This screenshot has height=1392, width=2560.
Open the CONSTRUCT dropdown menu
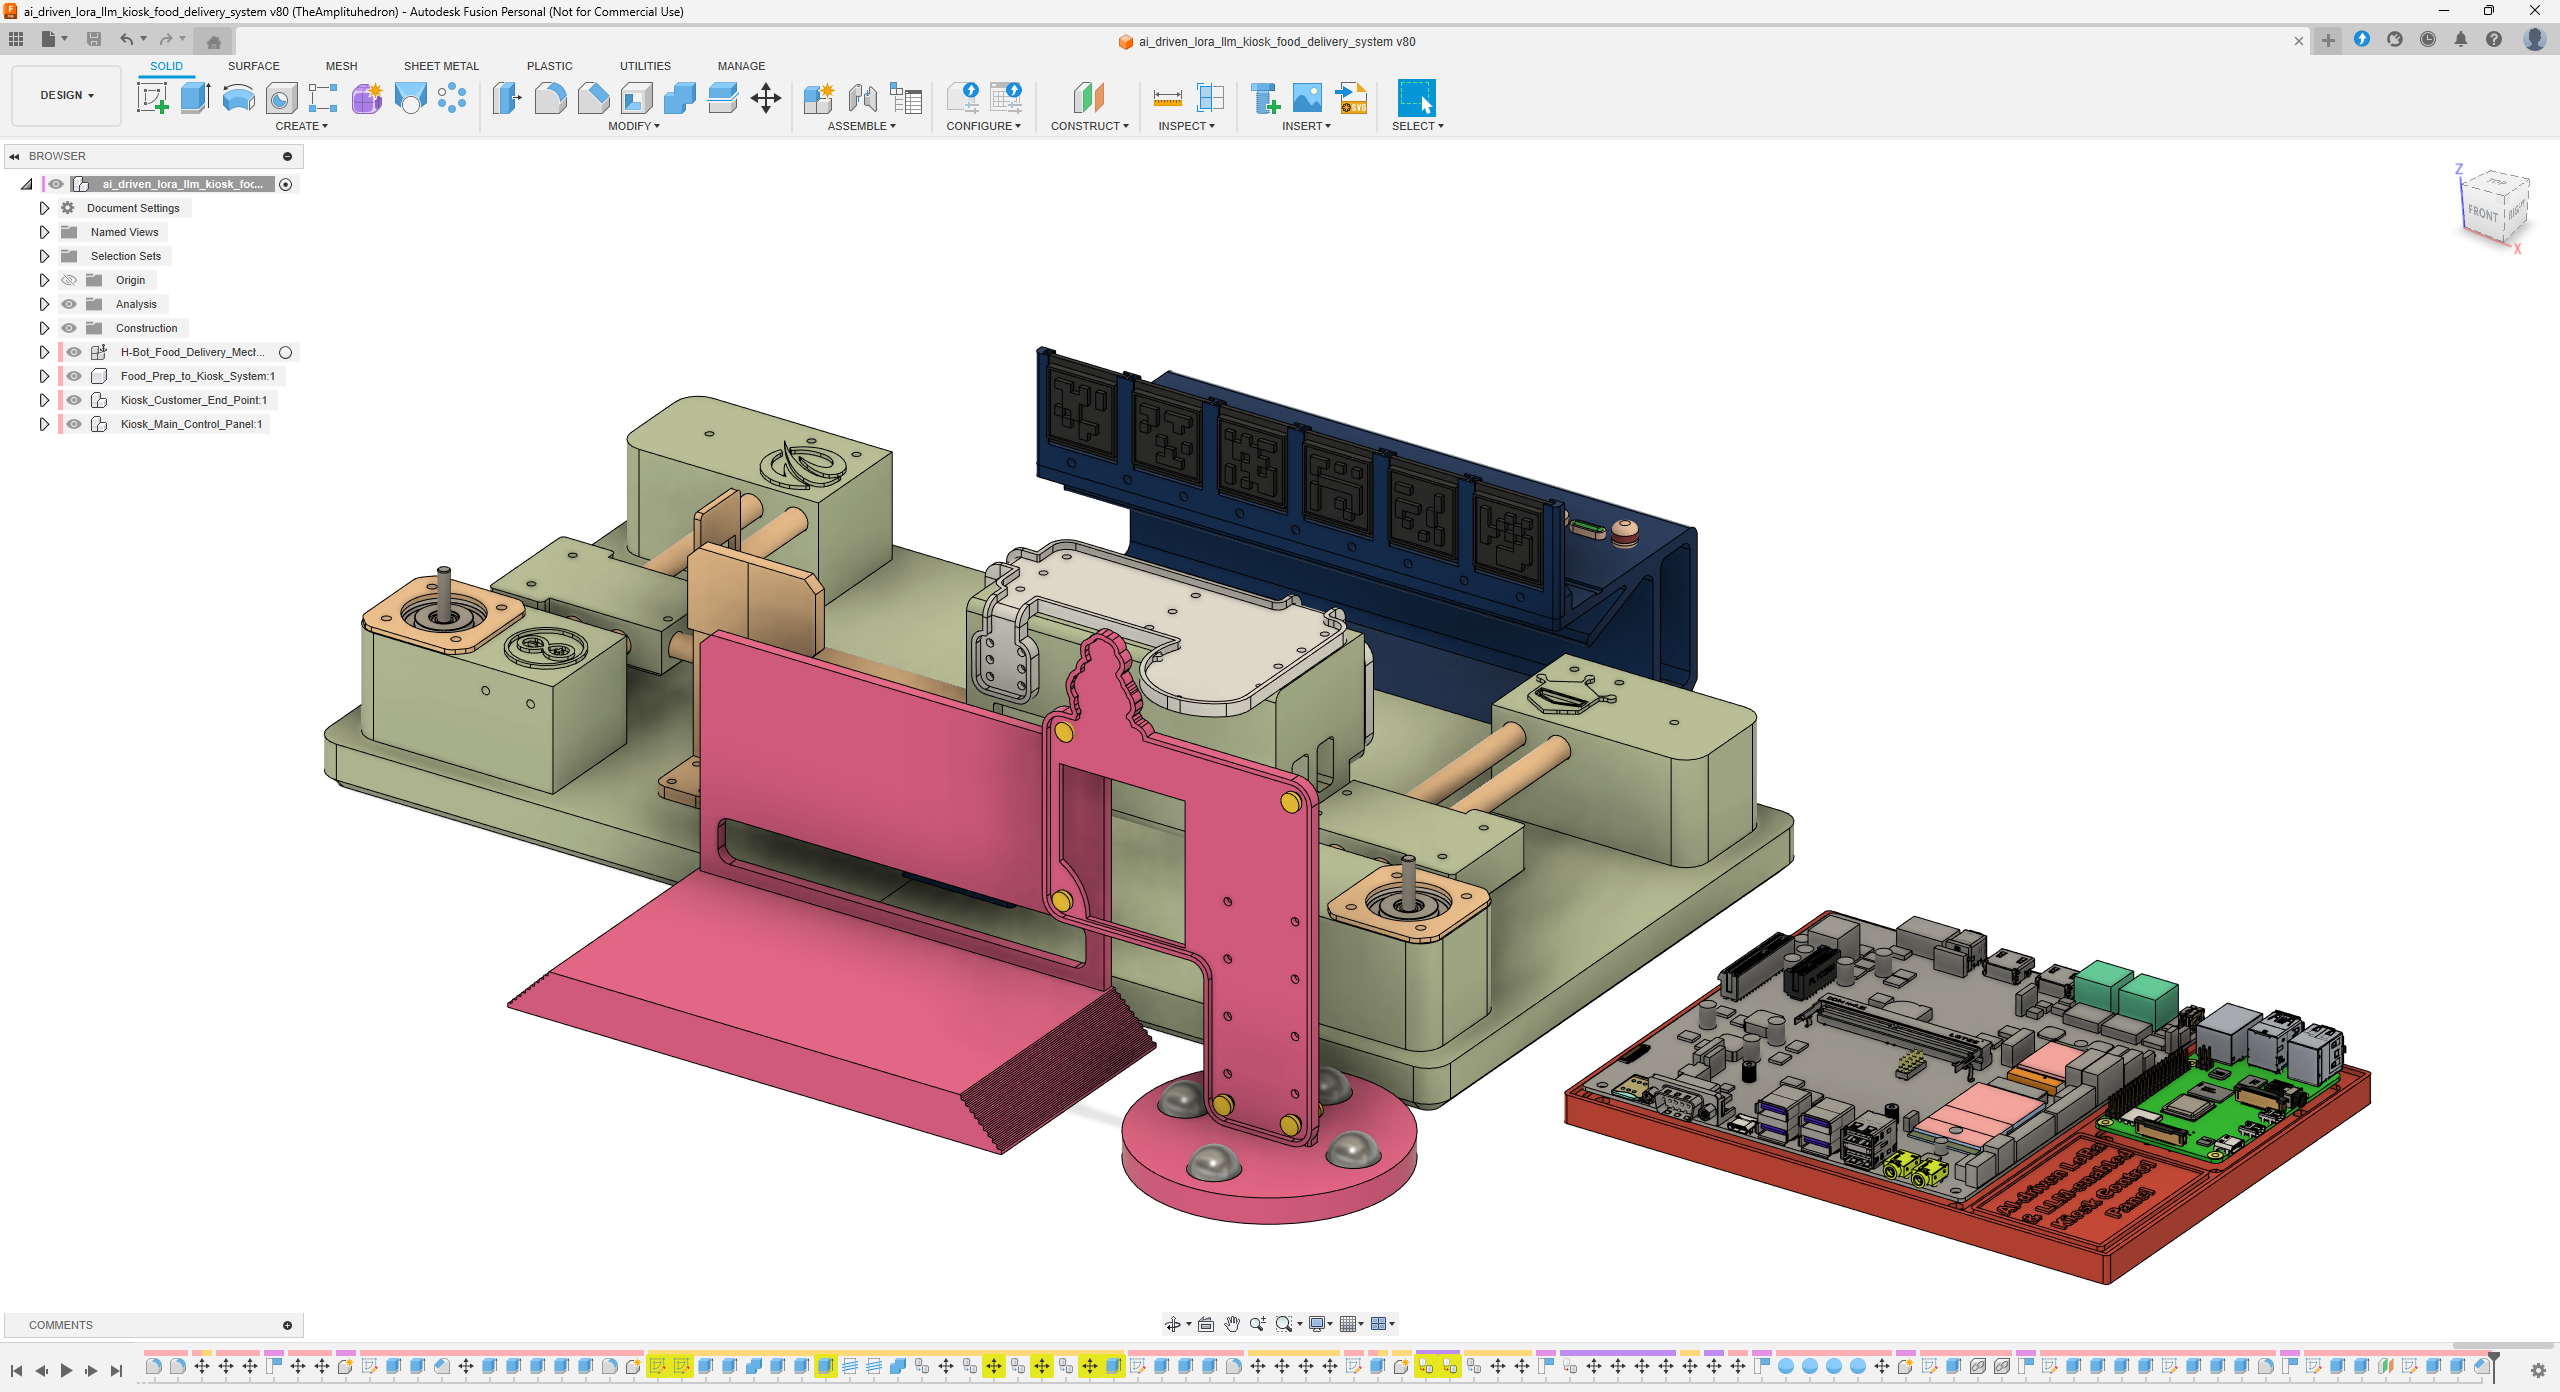click(x=1089, y=126)
